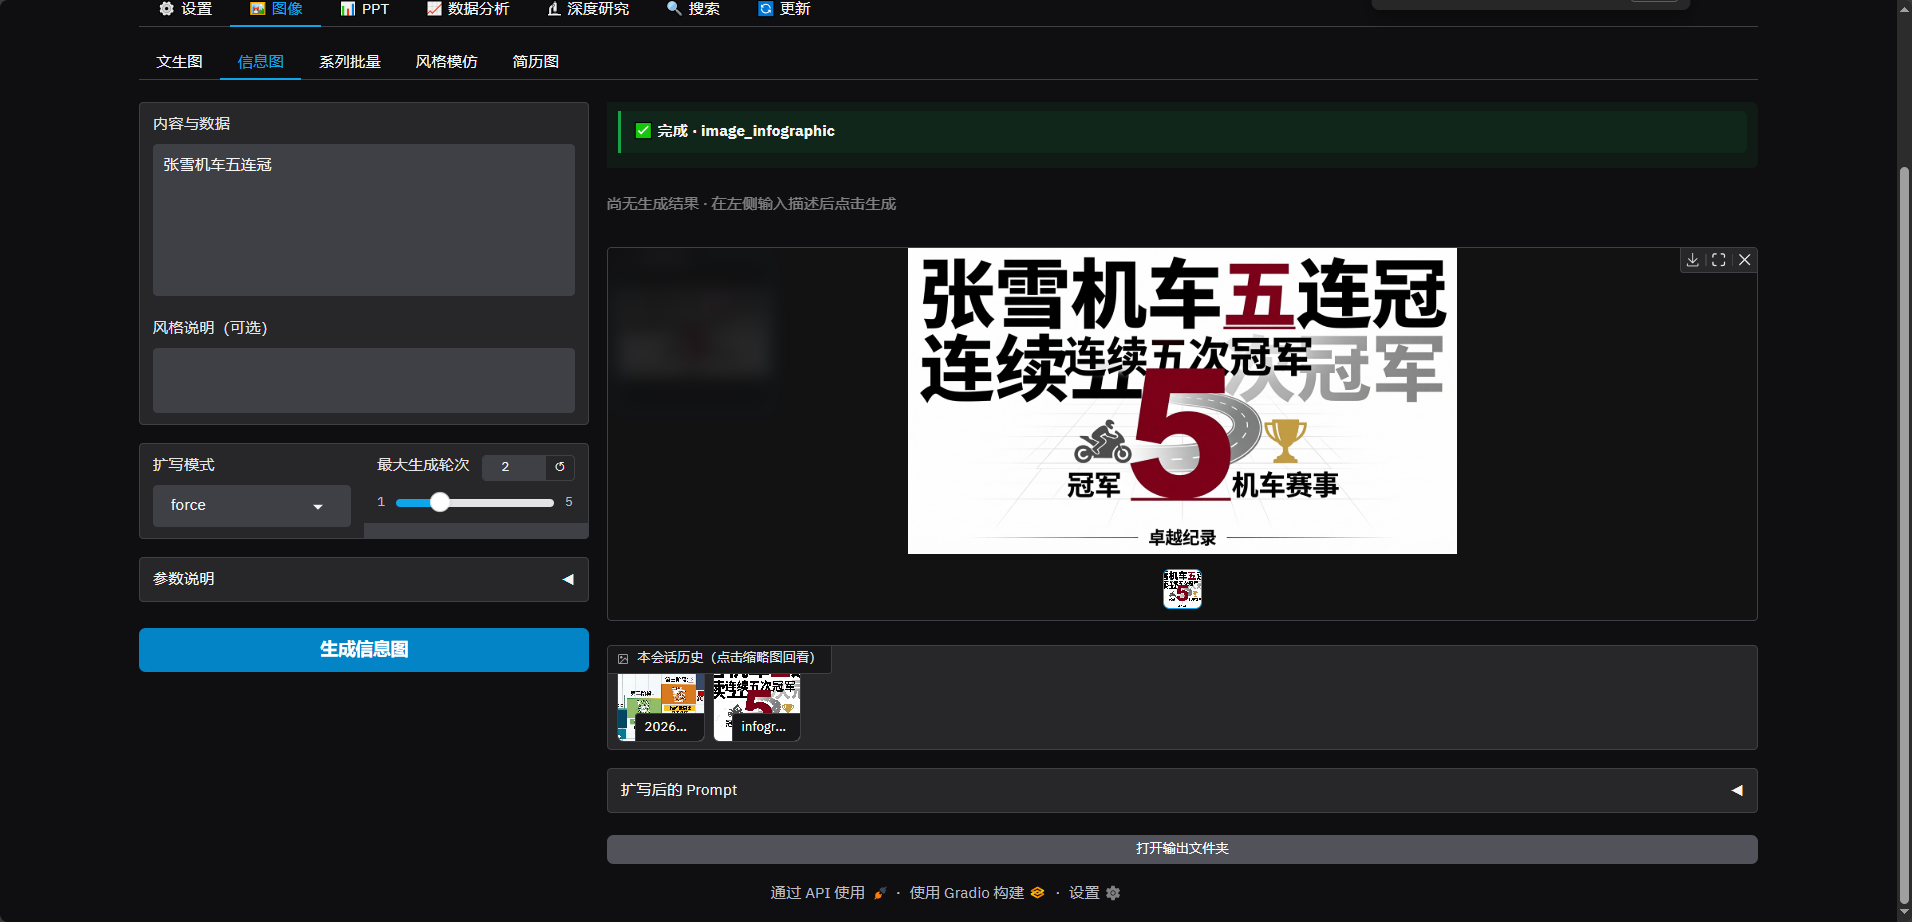The image size is (1912, 922).
Task: Open 使用 Gradio 构建 link
Action: [x=977, y=893]
